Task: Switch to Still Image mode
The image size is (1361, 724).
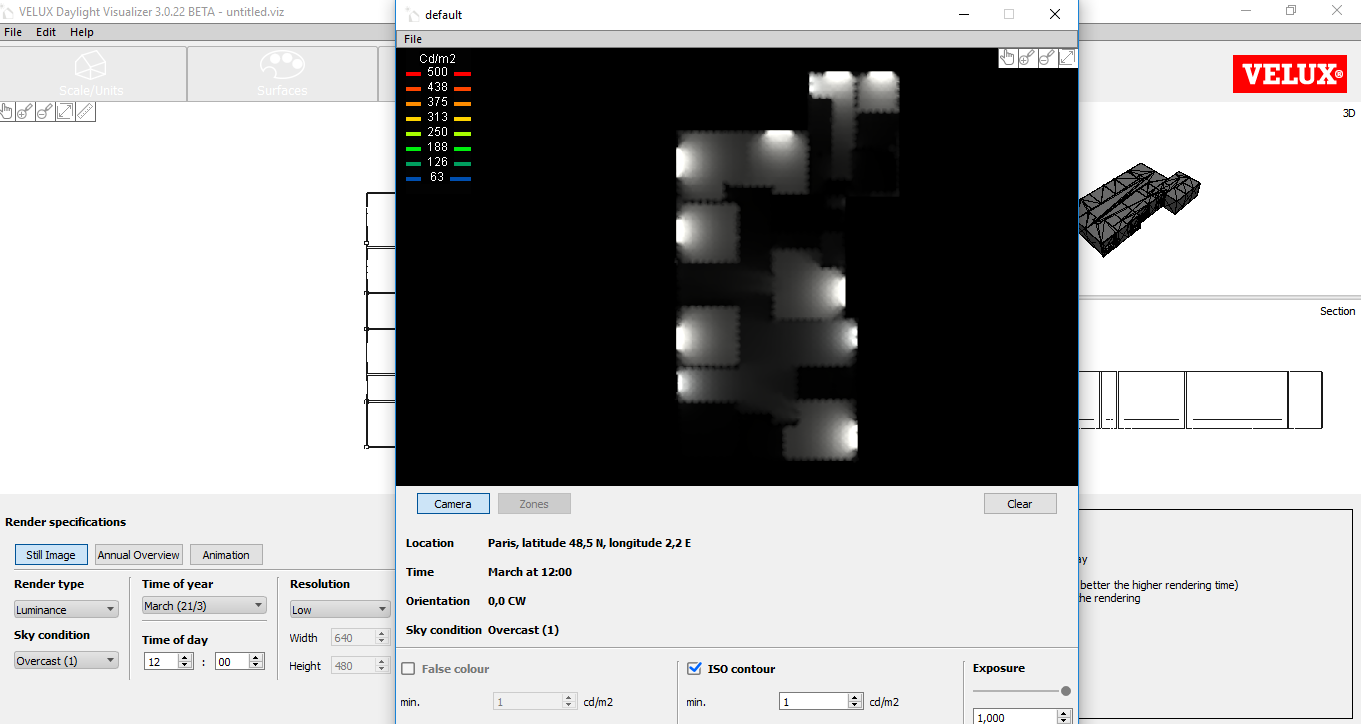Action: coord(51,555)
